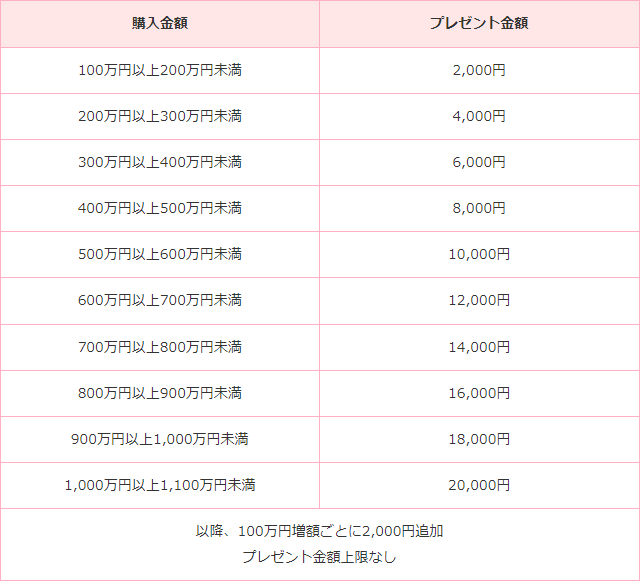The height and width of the screenshot is (581, 640).
Task: Click the プレゼント金額上限なし text
Action: (x=319, y=557)
